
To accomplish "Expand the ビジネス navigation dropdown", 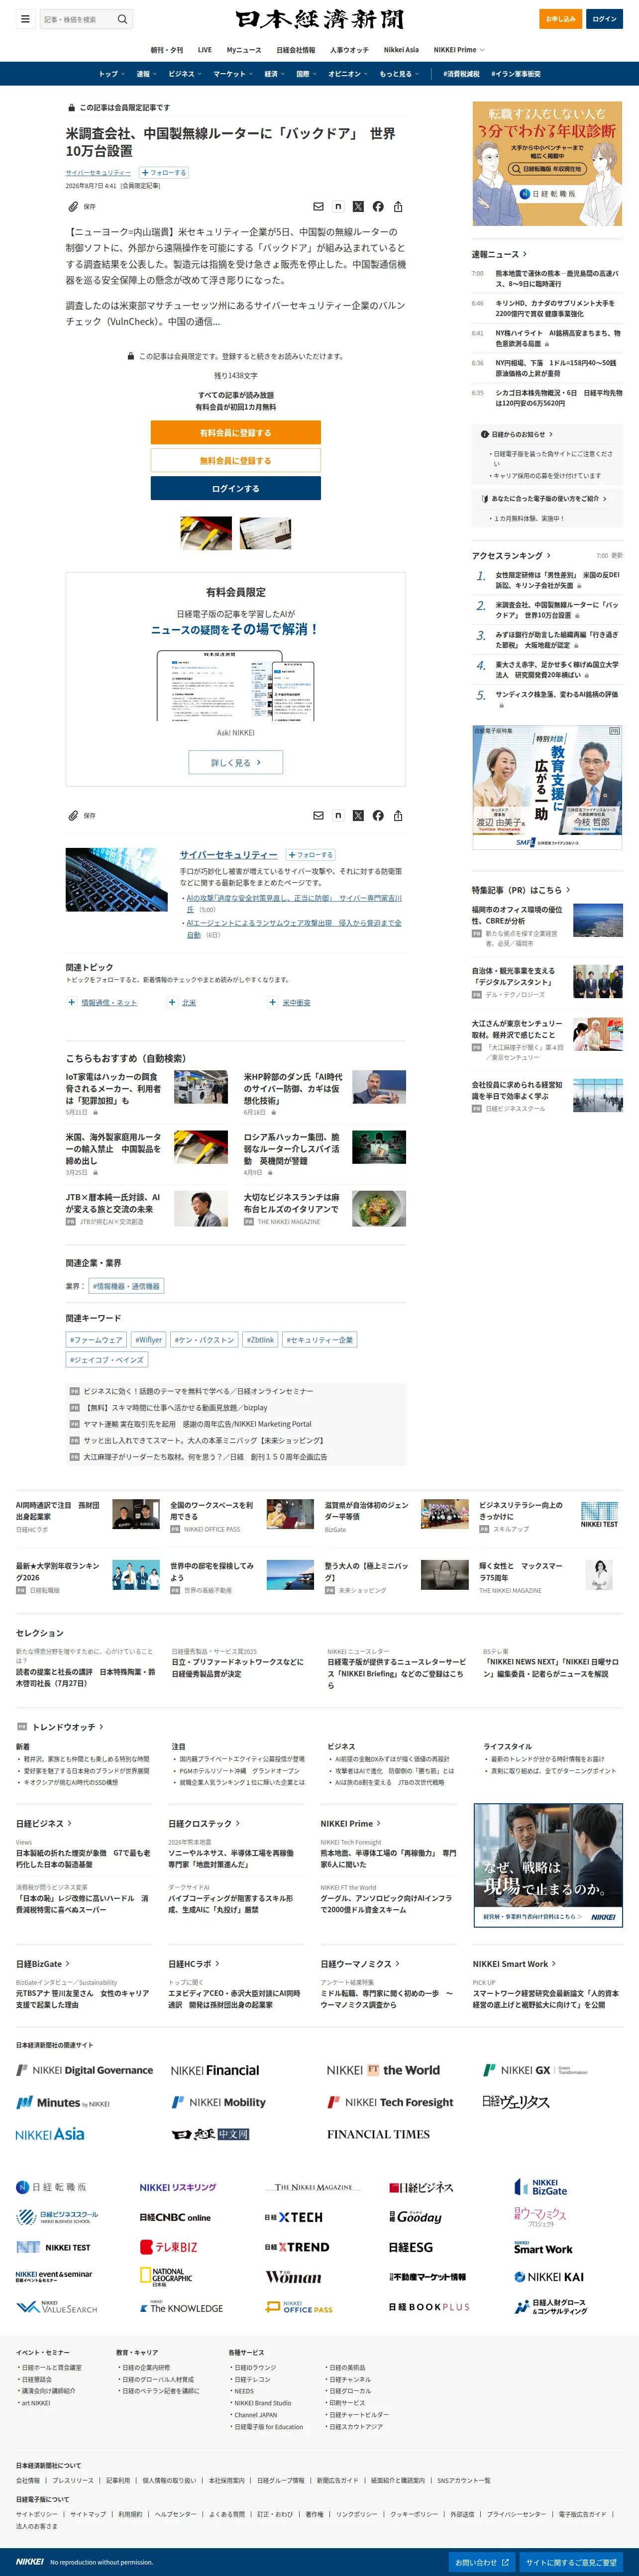I will [x=185, y=74].
